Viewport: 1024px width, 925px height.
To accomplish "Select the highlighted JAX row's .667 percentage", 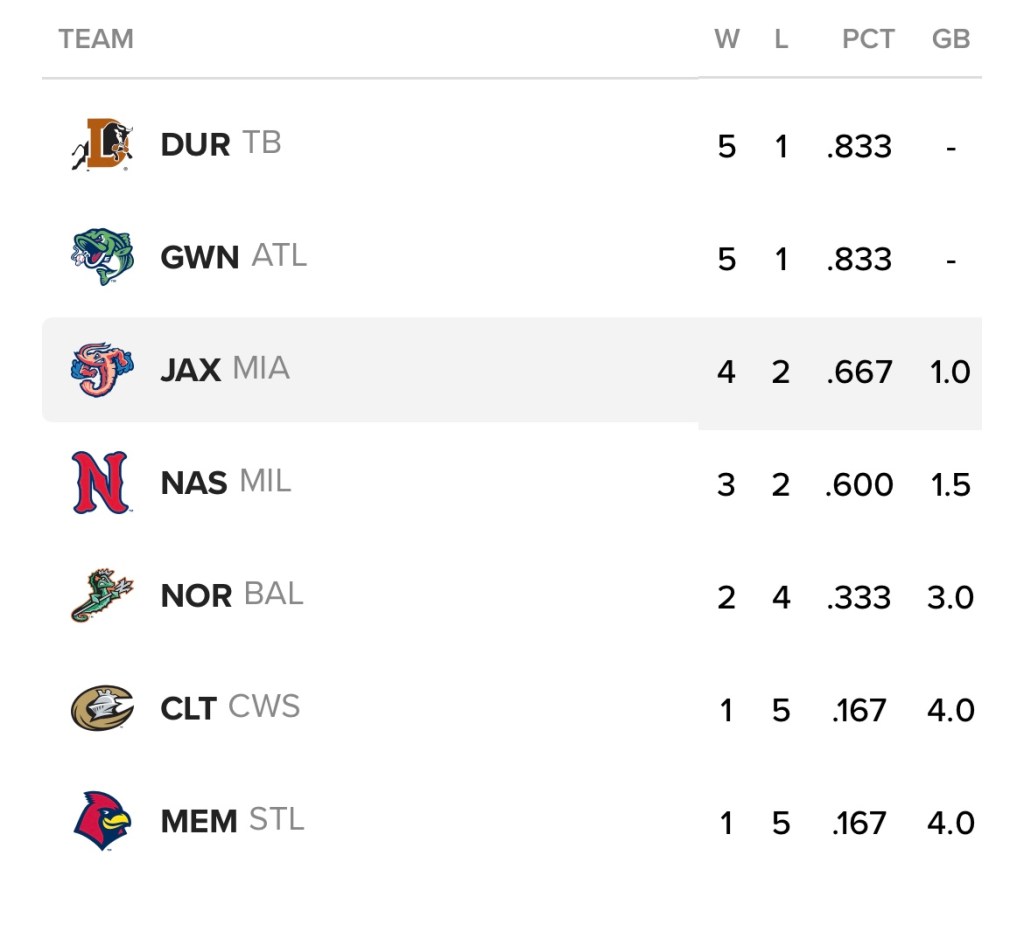I will (859, 372).
